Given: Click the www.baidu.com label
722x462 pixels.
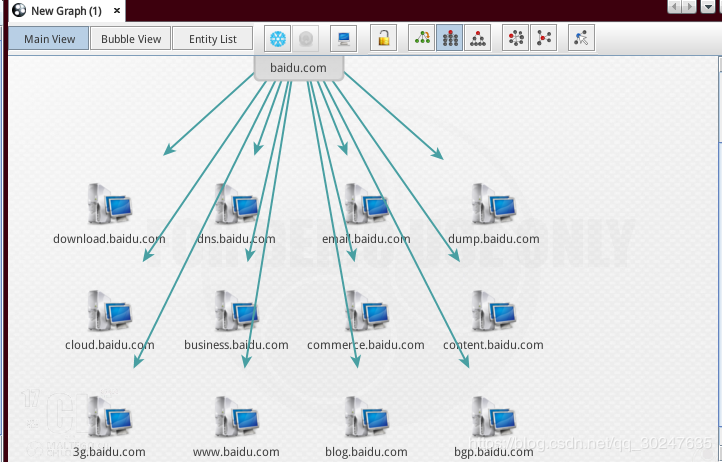Looking at the screenshot, I should point(236,452).
